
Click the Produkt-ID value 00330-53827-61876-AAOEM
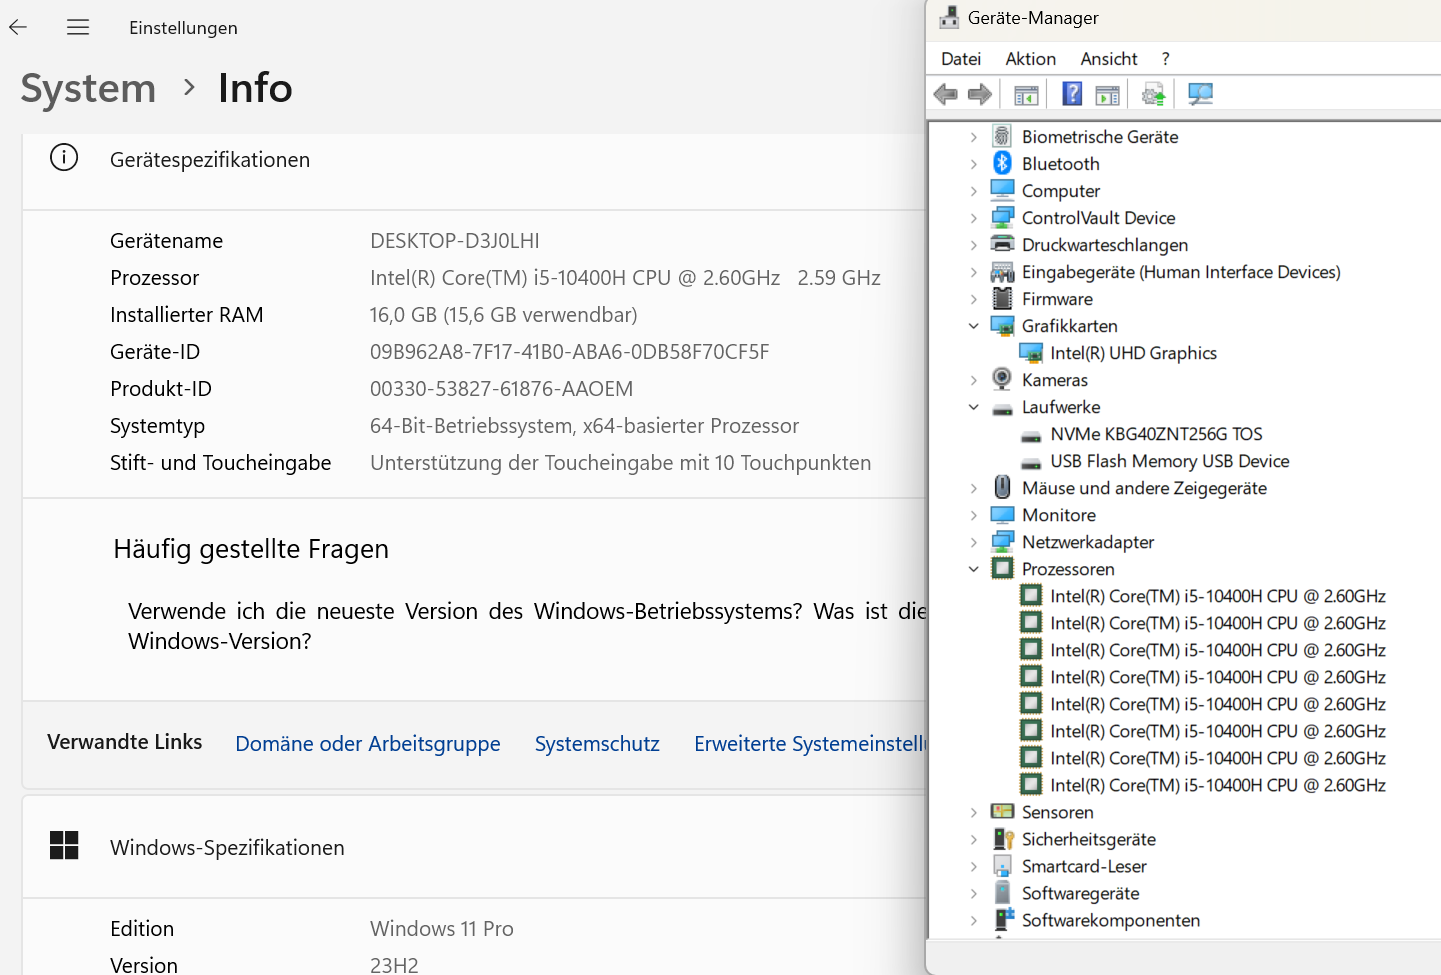point(502,389)
